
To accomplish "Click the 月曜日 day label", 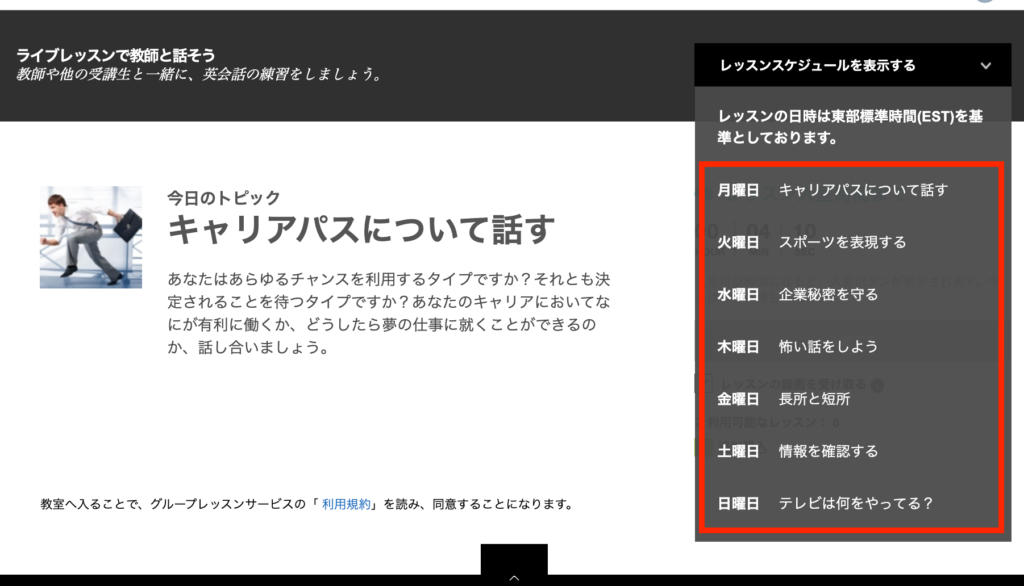I will [738, 190].
